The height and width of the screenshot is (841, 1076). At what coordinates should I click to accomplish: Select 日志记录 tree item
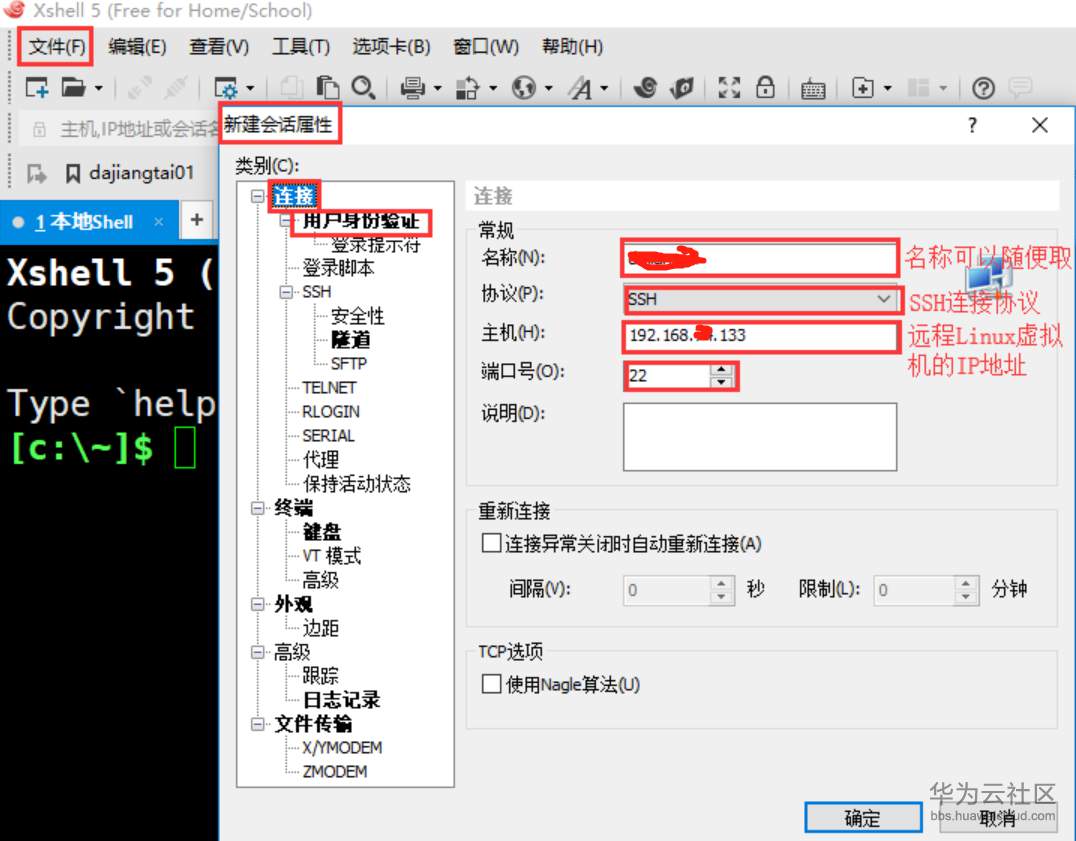coord(341,700)
